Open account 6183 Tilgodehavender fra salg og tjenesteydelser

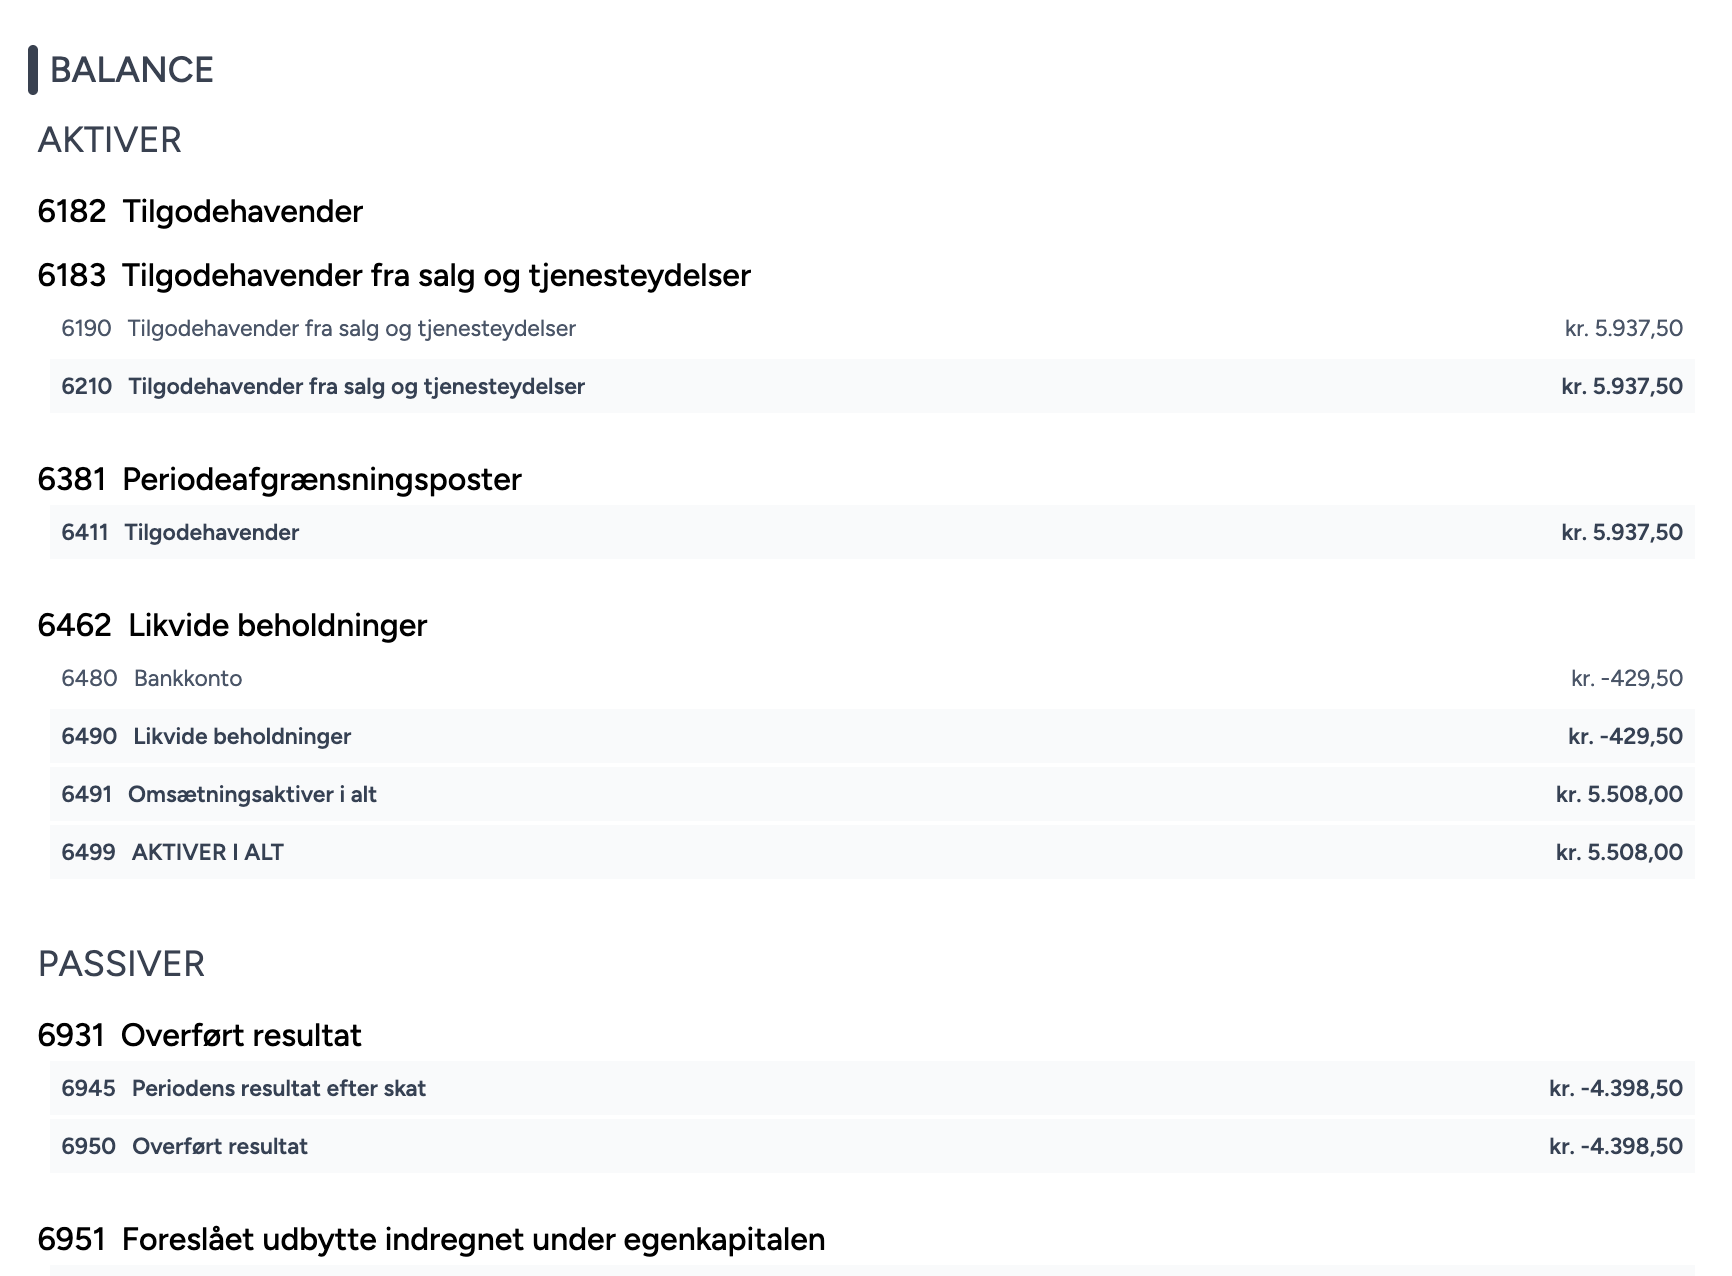click(395, 276)
